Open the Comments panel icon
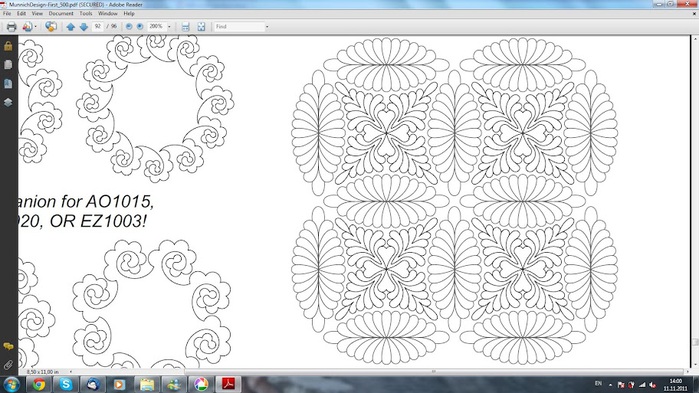This screenshot has width=699, height=393. point(8,346)
